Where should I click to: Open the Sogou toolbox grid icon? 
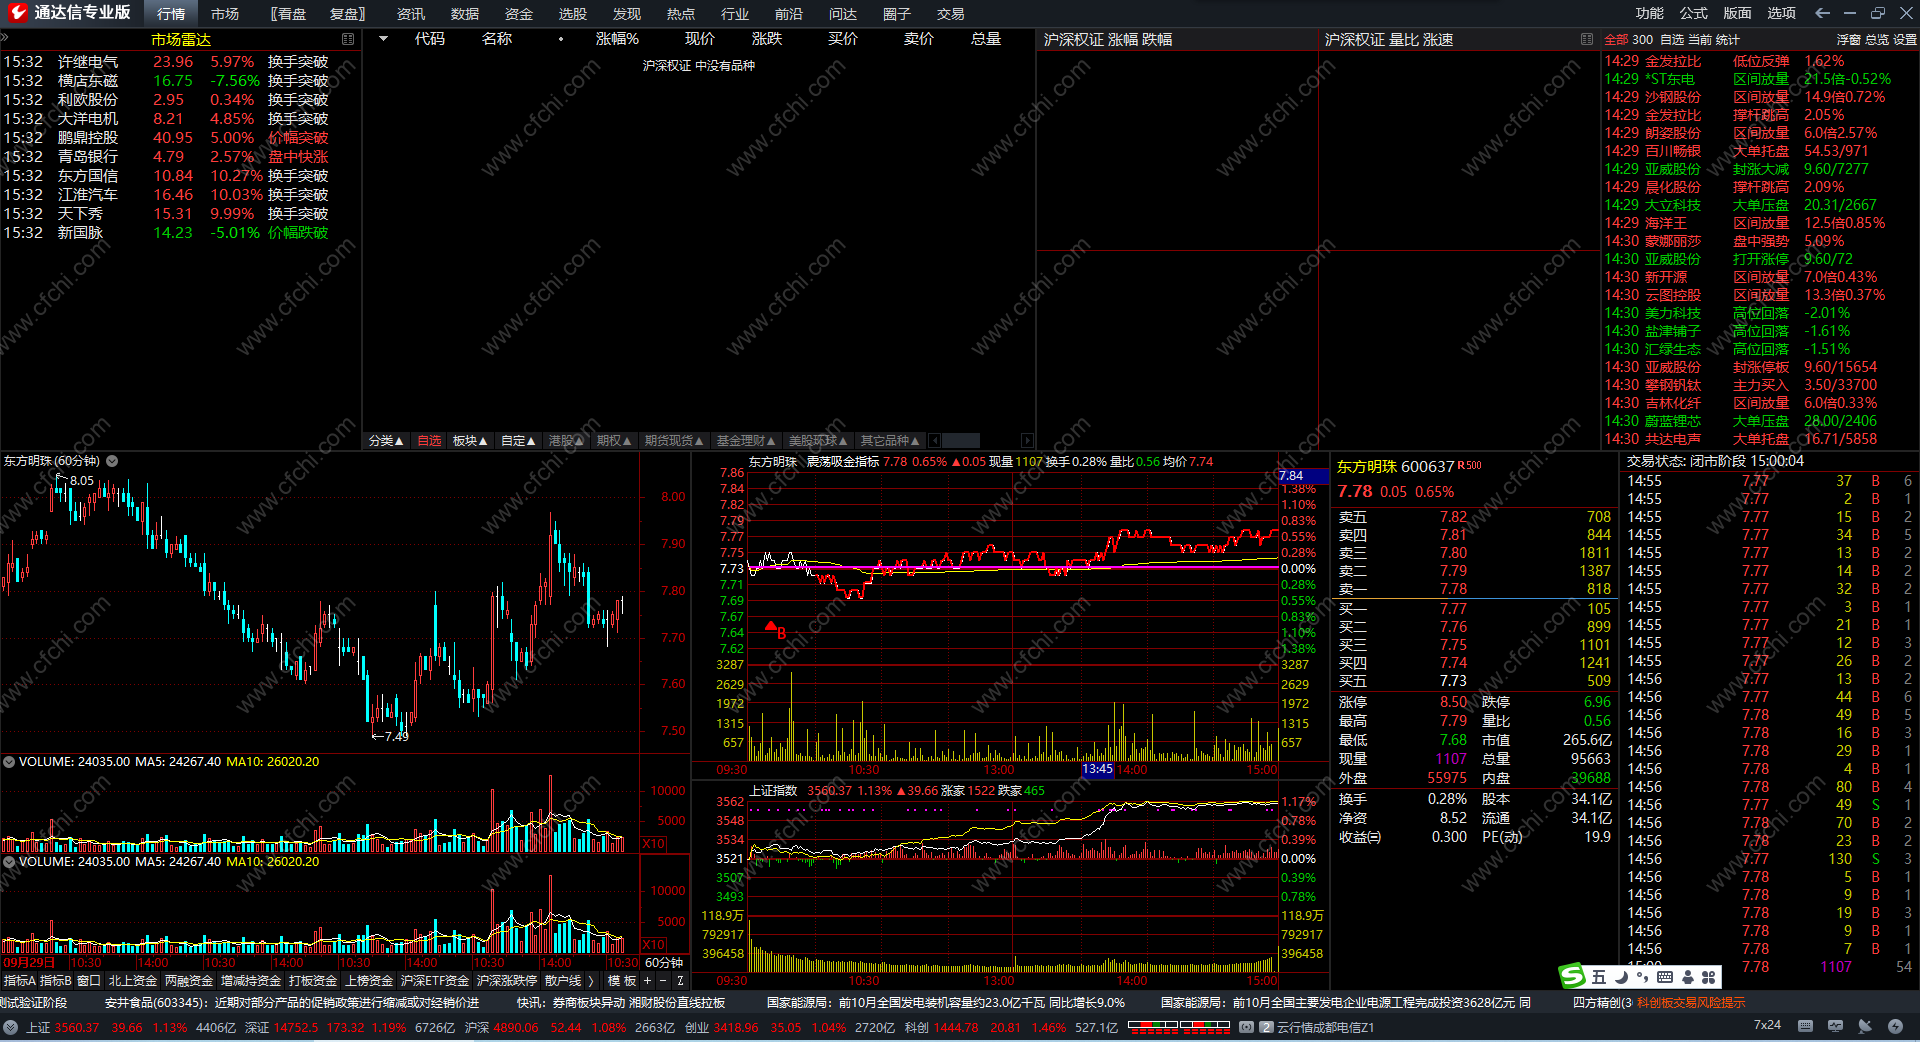click(x=1708, y=977)
